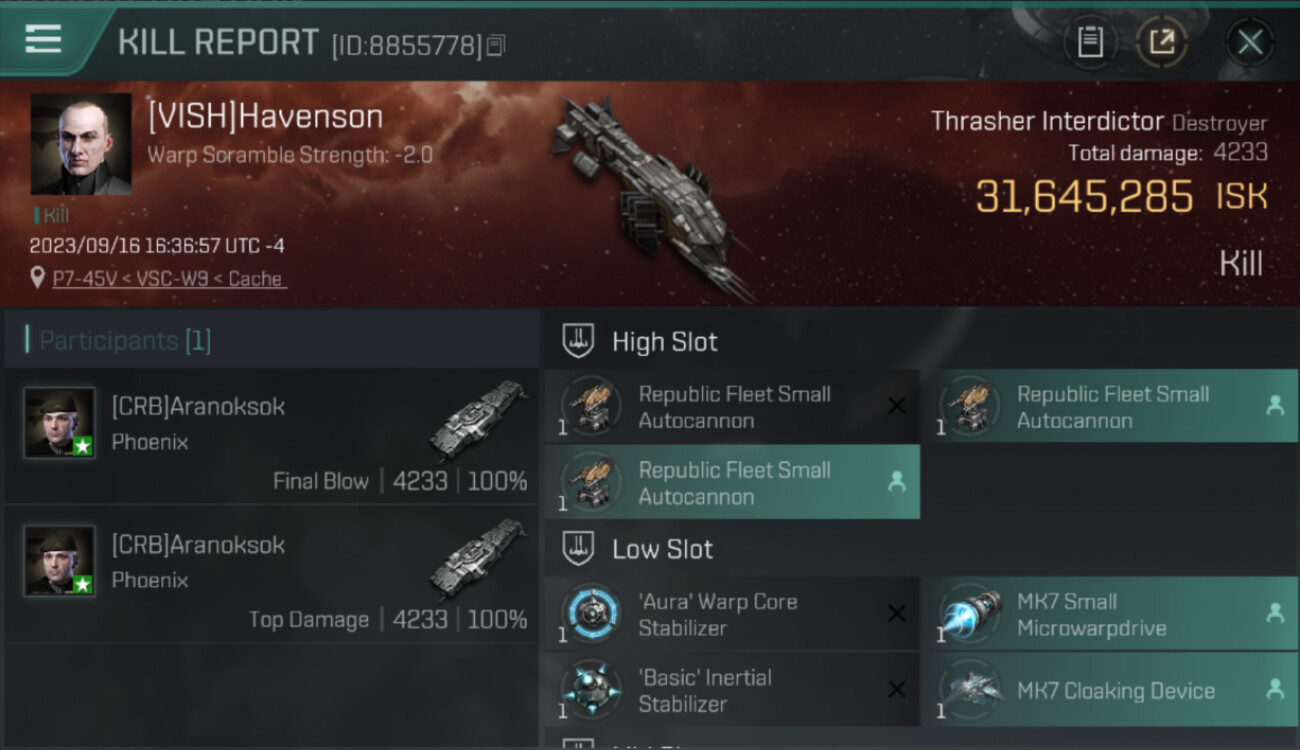1300x750 pixels.
Task: Close the kill report window
Action: [1249, 42]
